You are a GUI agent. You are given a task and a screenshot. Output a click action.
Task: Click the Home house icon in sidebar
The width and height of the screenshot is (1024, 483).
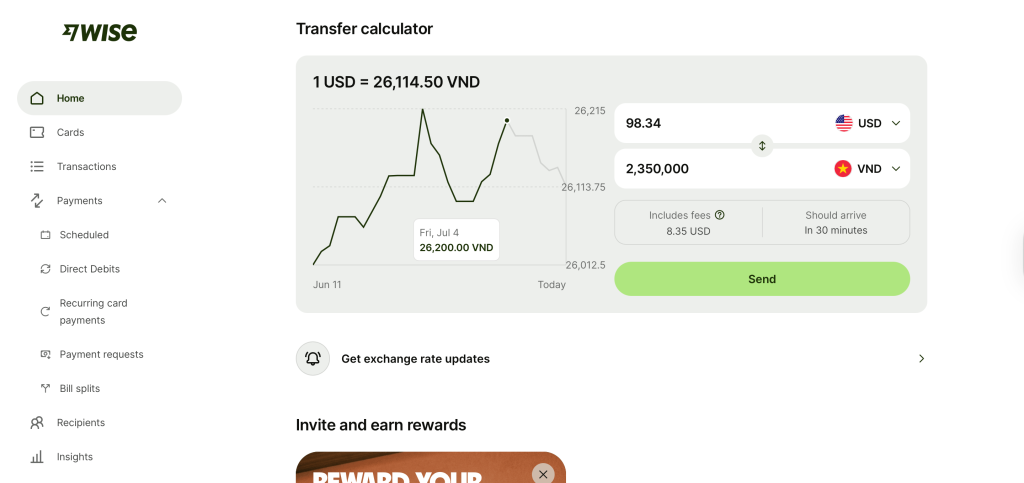37,99
